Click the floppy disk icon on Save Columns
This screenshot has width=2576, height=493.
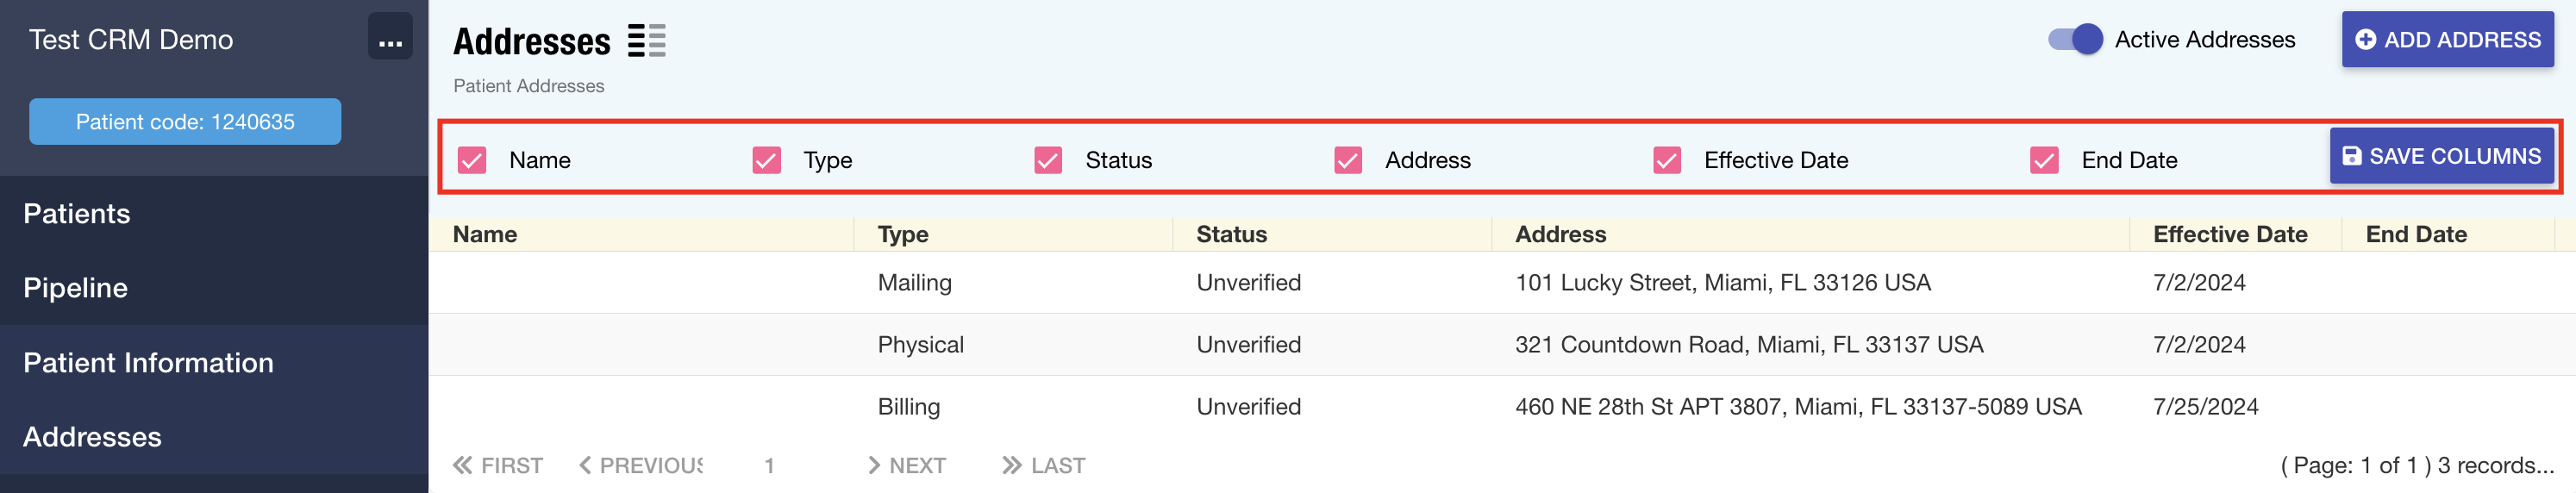2352,157
